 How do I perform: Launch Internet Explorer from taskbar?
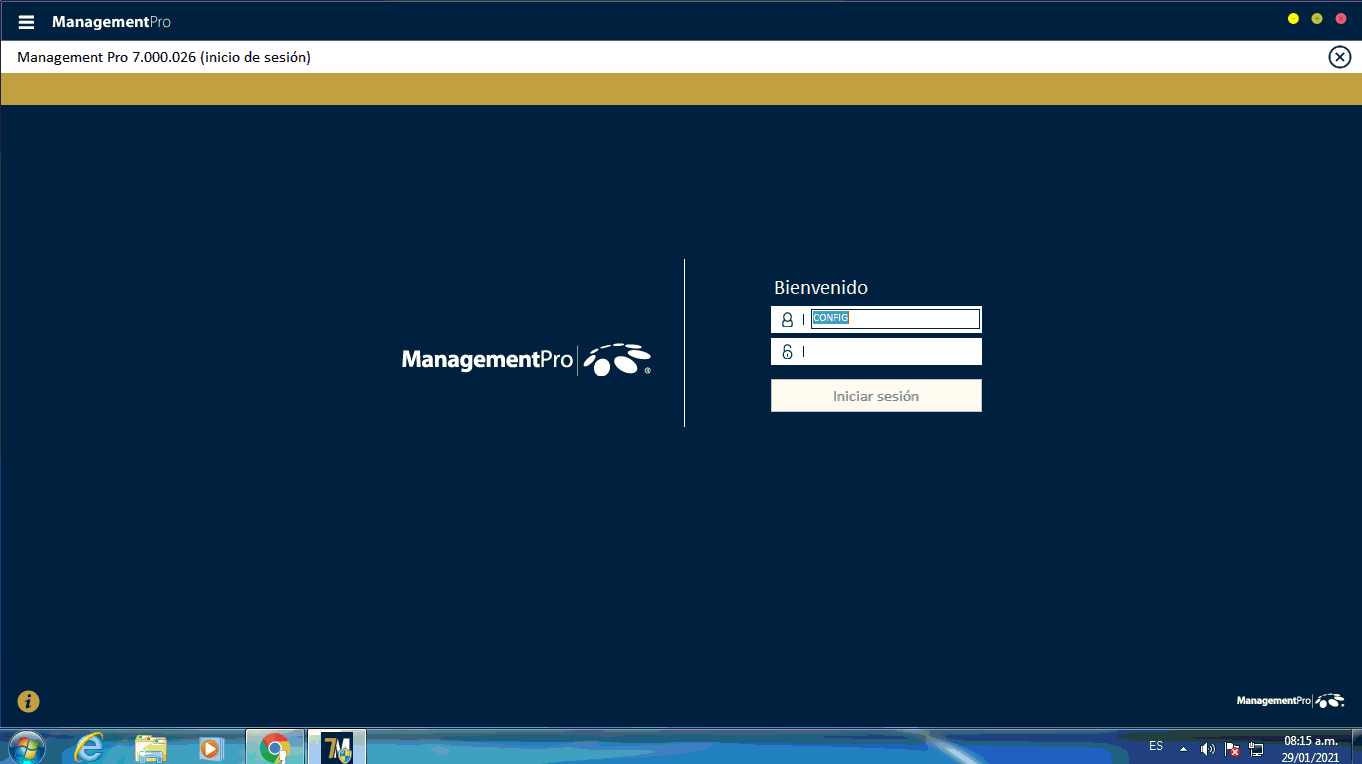click(x=90, y=747)
